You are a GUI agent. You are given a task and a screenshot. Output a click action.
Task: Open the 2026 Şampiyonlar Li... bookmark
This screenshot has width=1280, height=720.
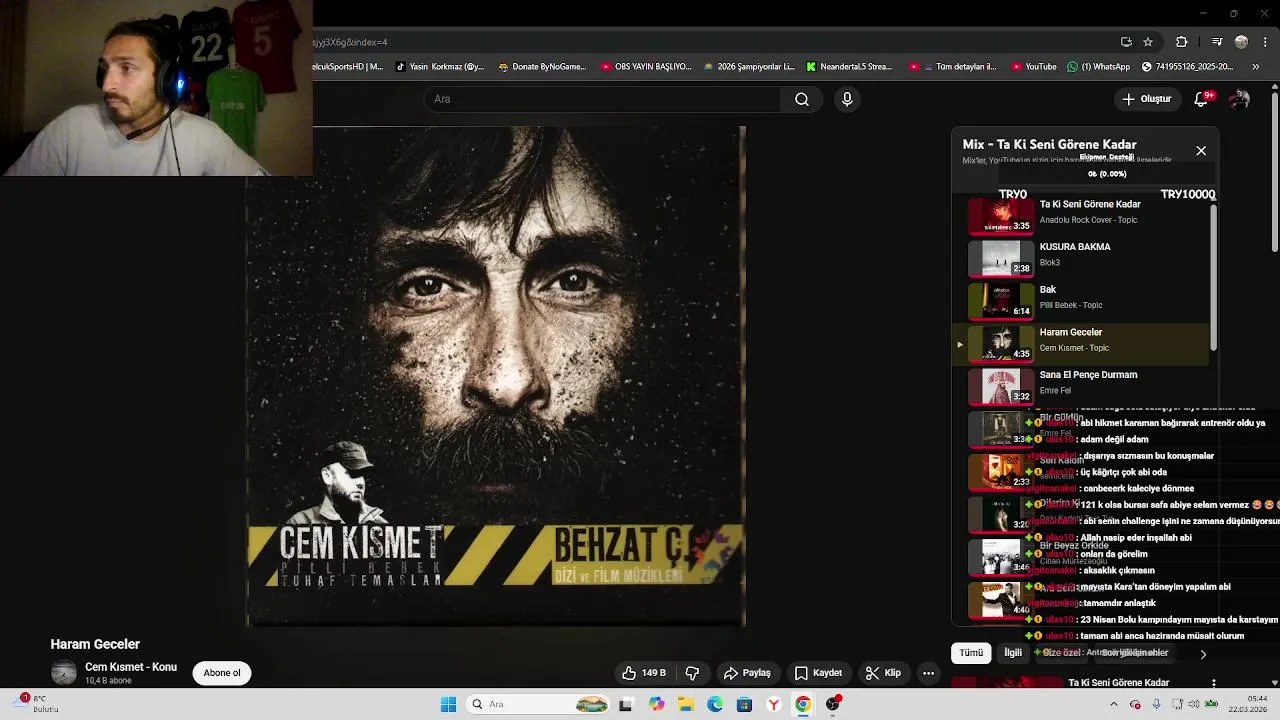749,67
